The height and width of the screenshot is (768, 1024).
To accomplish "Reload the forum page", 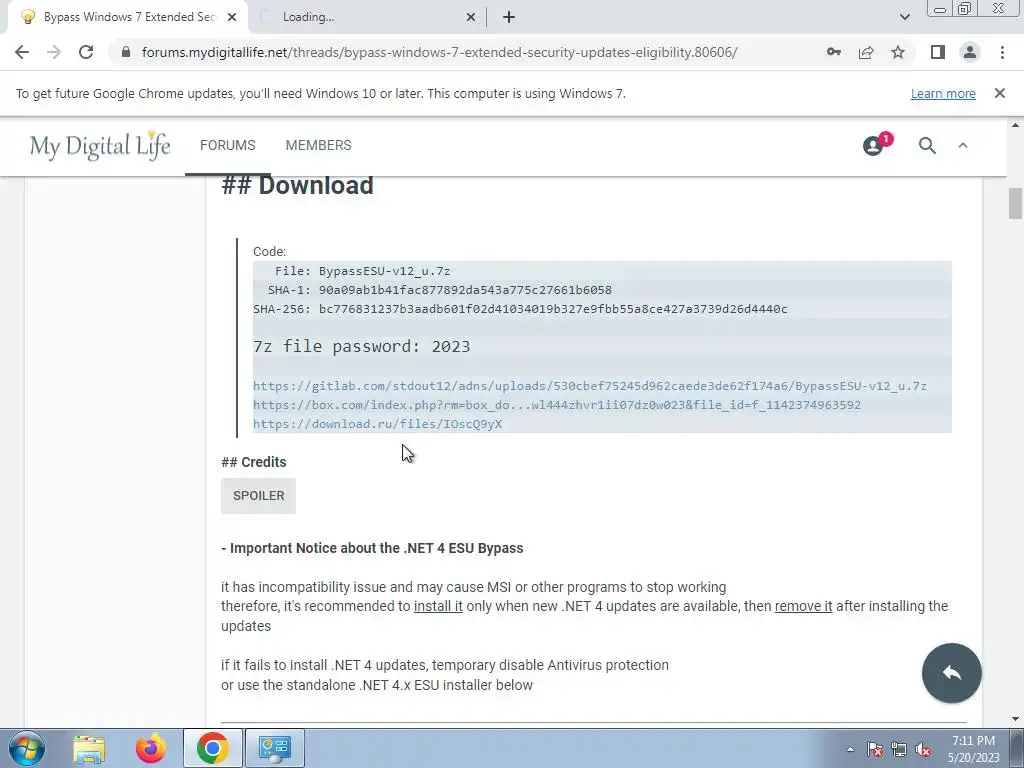I will pos(86,52).
